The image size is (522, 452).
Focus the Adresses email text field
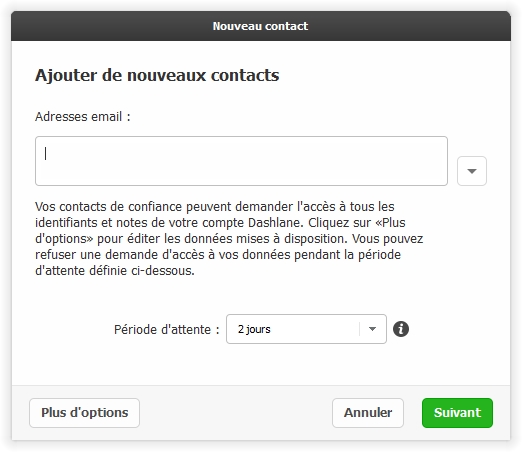click(241, 161)
